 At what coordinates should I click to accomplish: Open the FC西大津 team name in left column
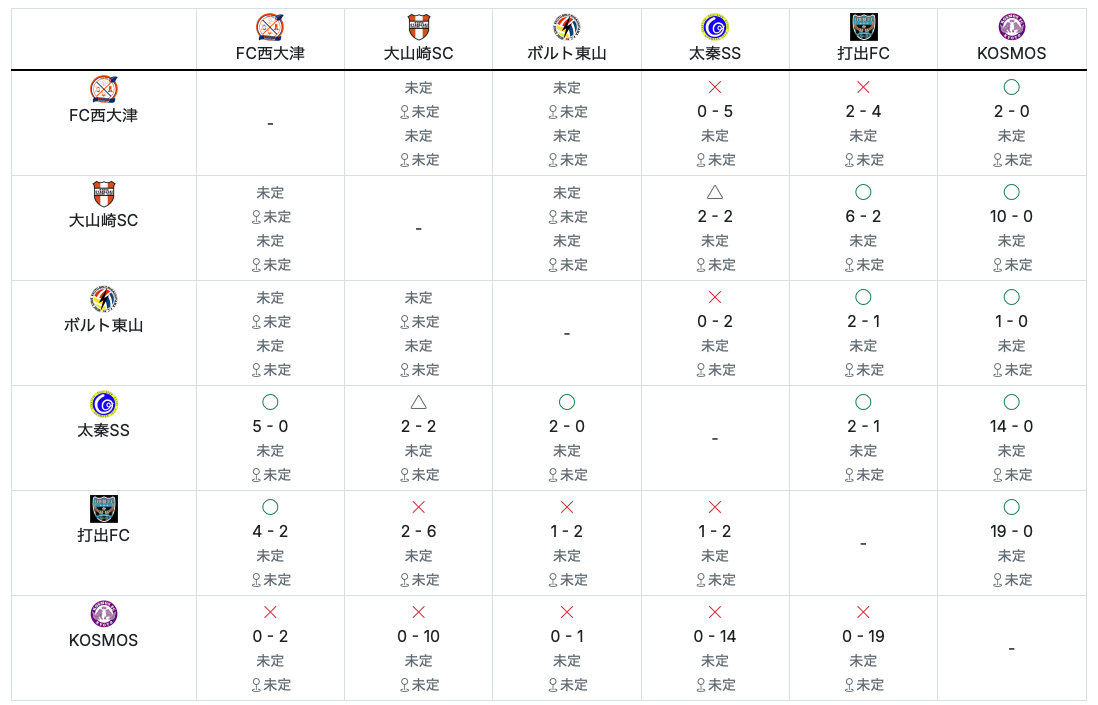pyautogui.click(x=104, y=115)
